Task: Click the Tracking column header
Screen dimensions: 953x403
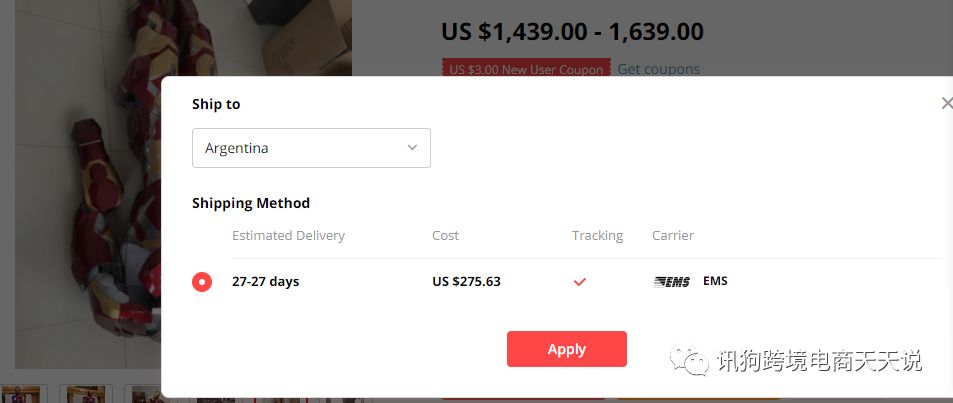Action: tap(597, 236)
